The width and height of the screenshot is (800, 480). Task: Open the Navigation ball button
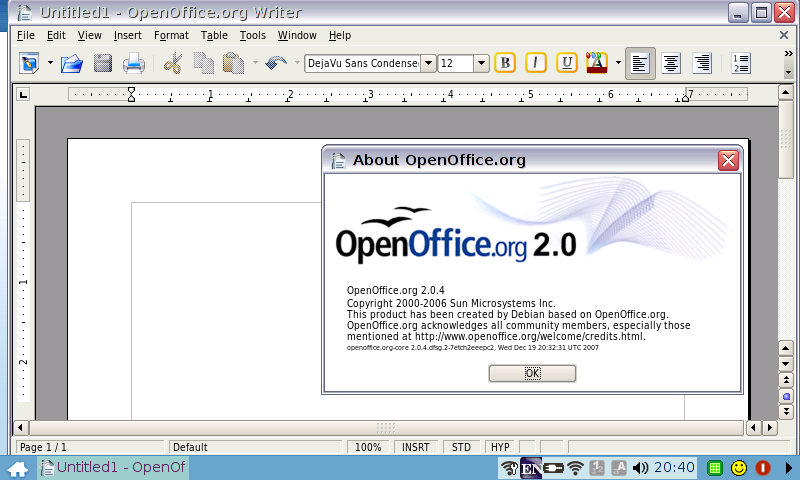(x=785, y=396)
